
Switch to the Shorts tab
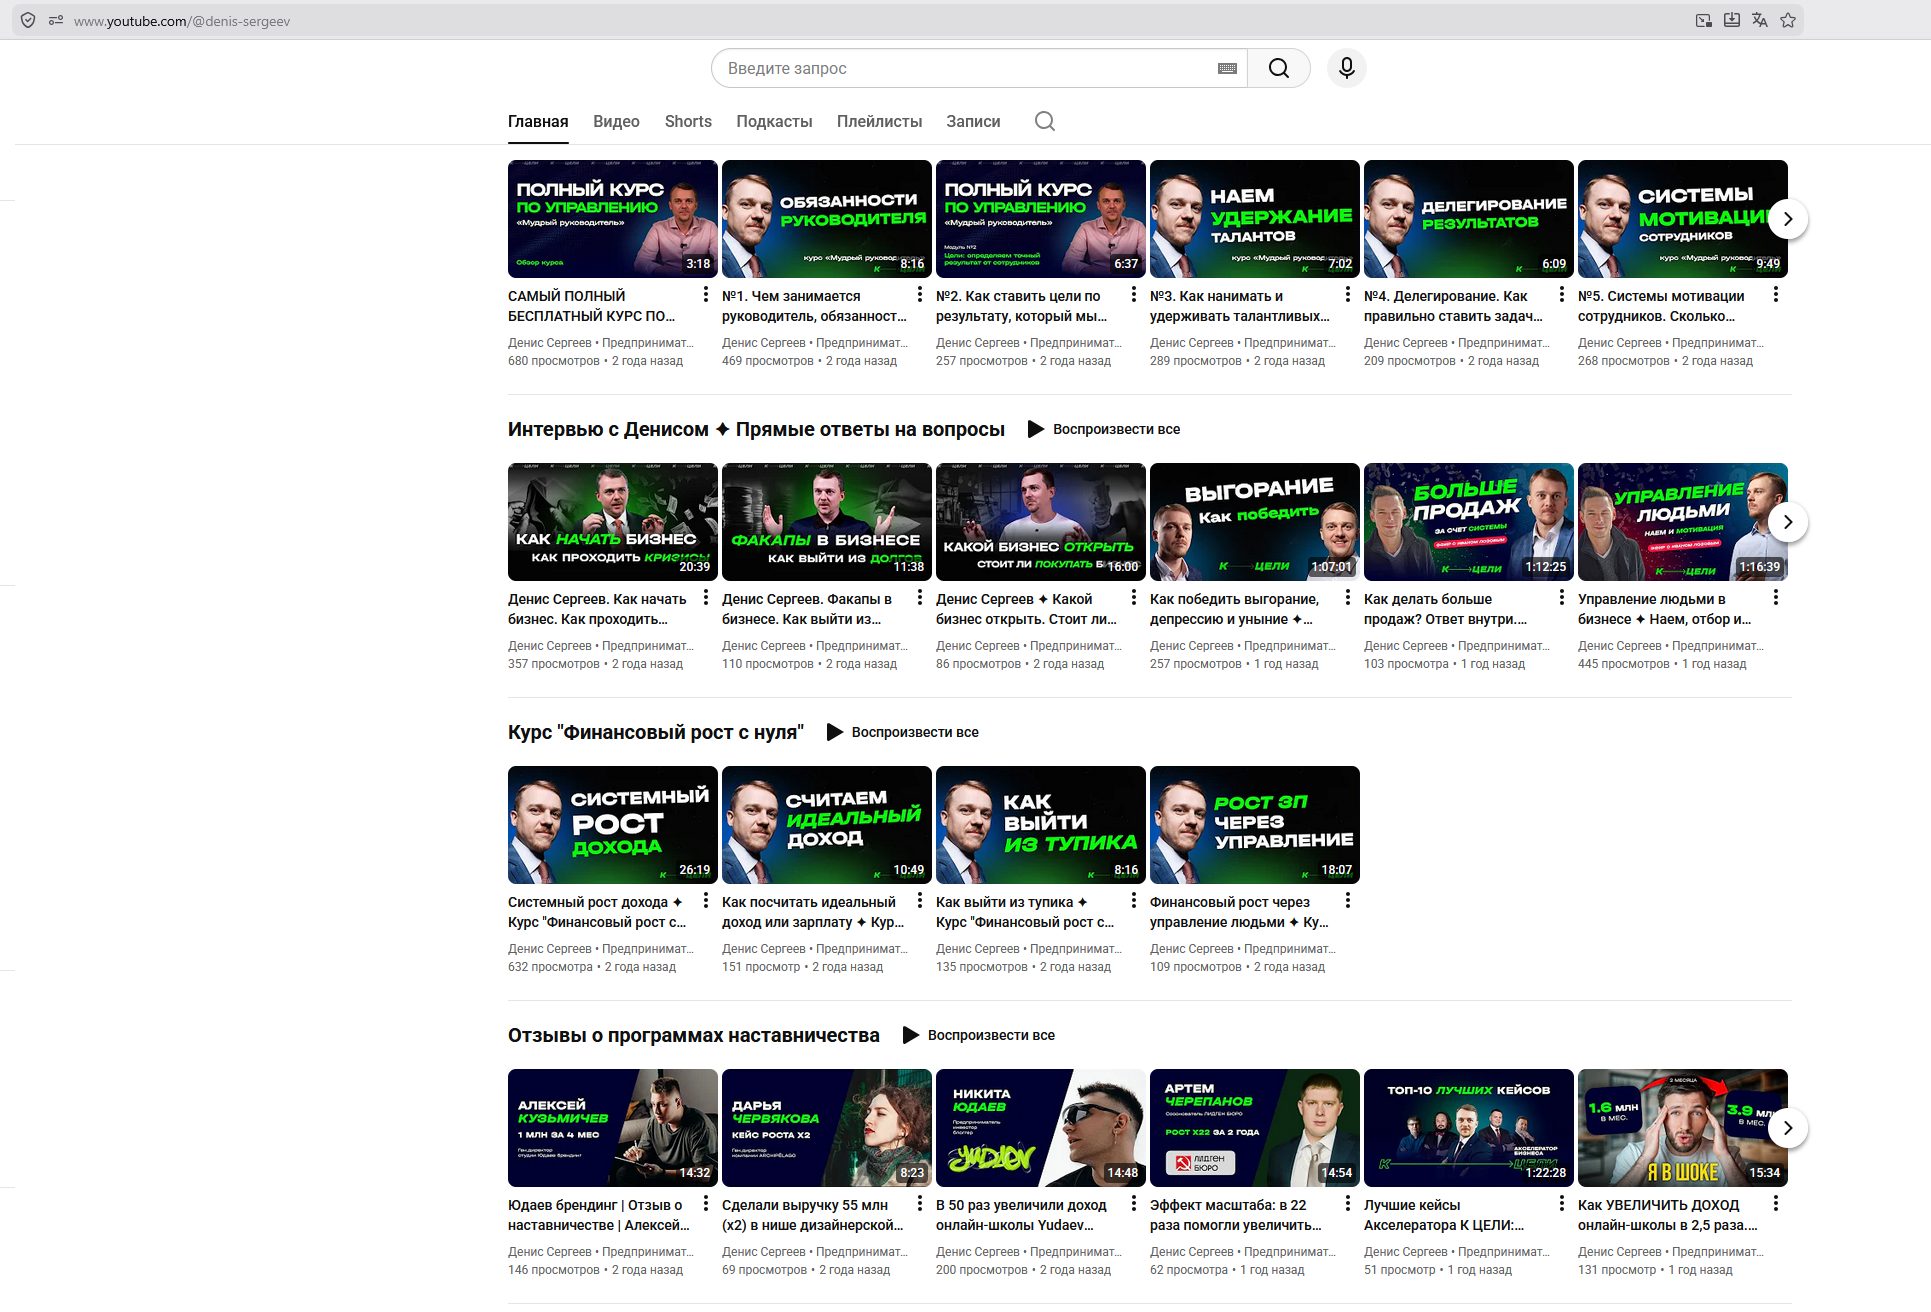coord(688,121)
